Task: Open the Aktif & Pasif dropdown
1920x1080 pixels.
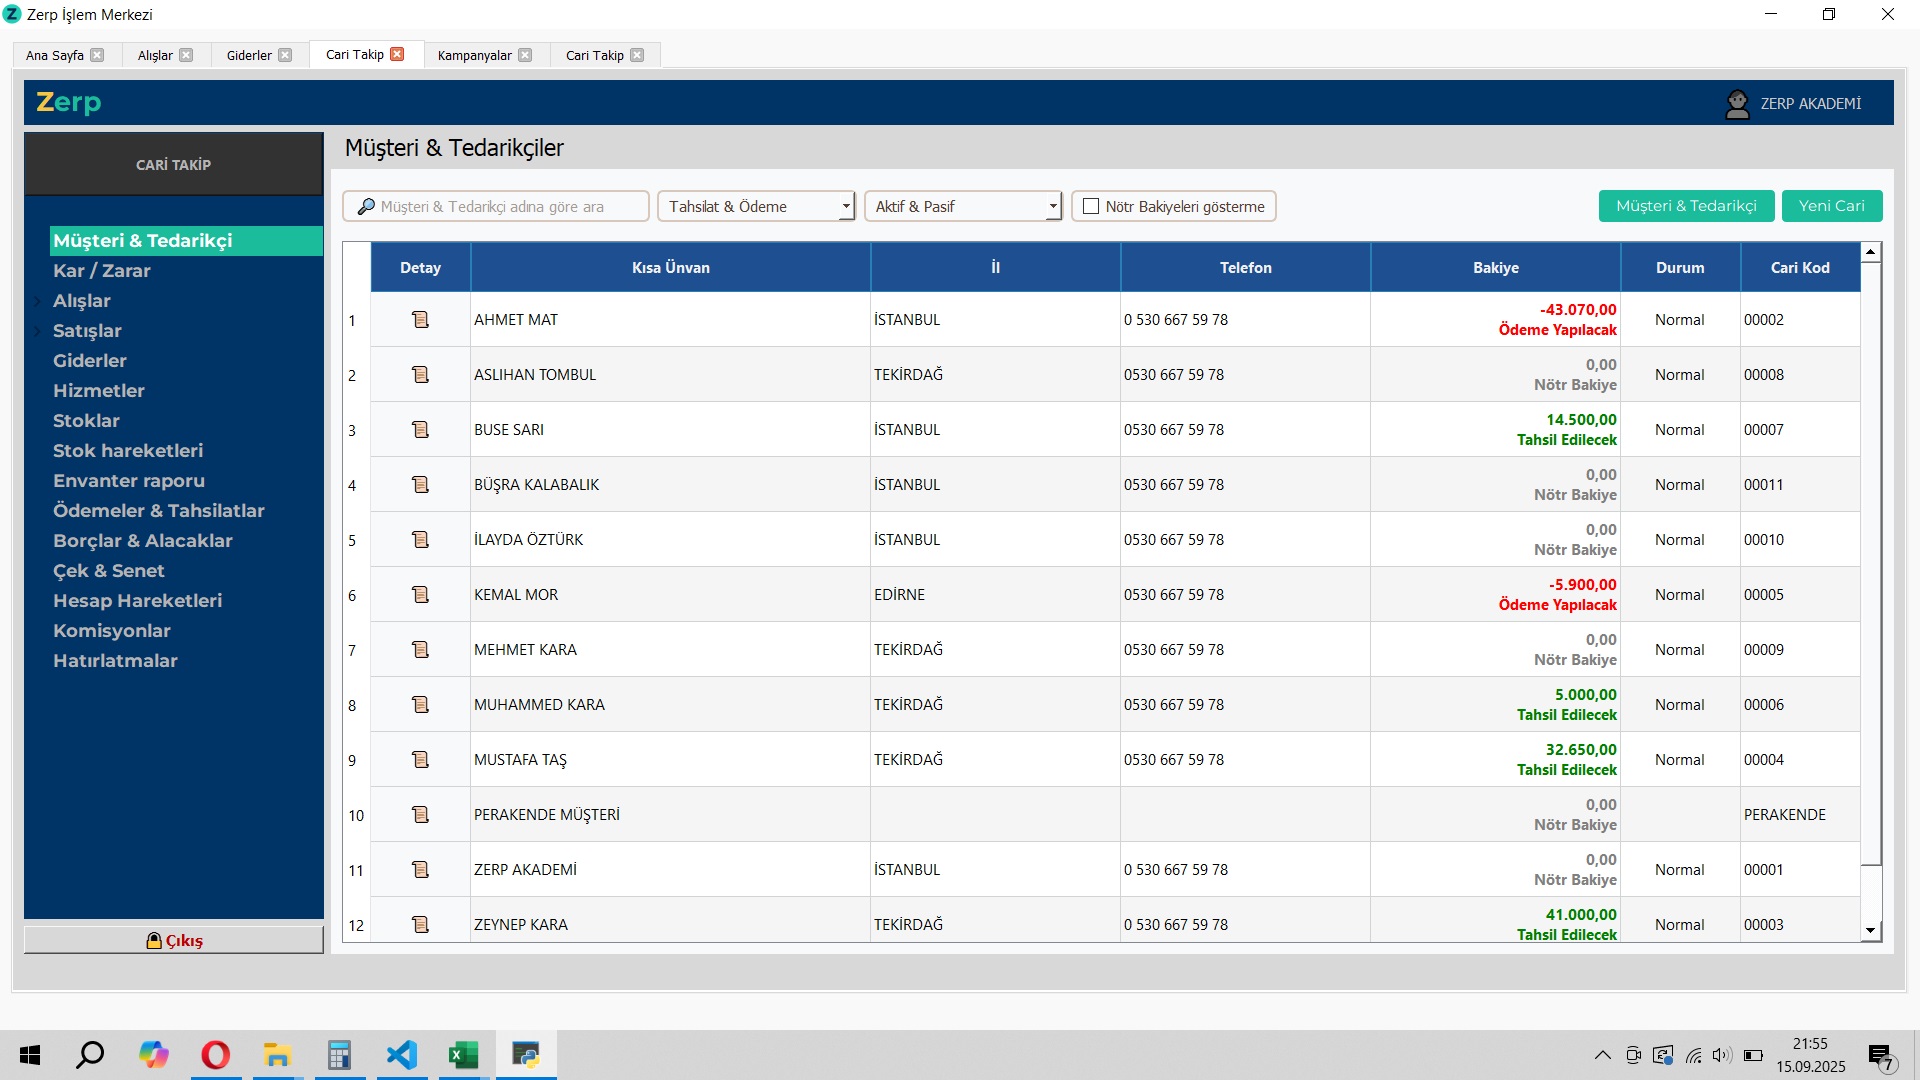Action: tap(1052, 207)
